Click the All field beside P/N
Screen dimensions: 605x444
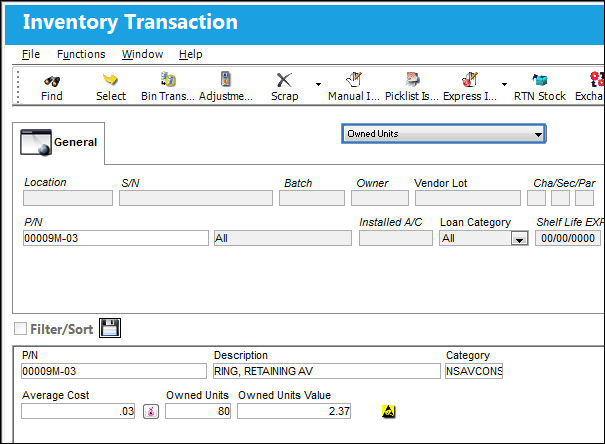pos(283,238)
